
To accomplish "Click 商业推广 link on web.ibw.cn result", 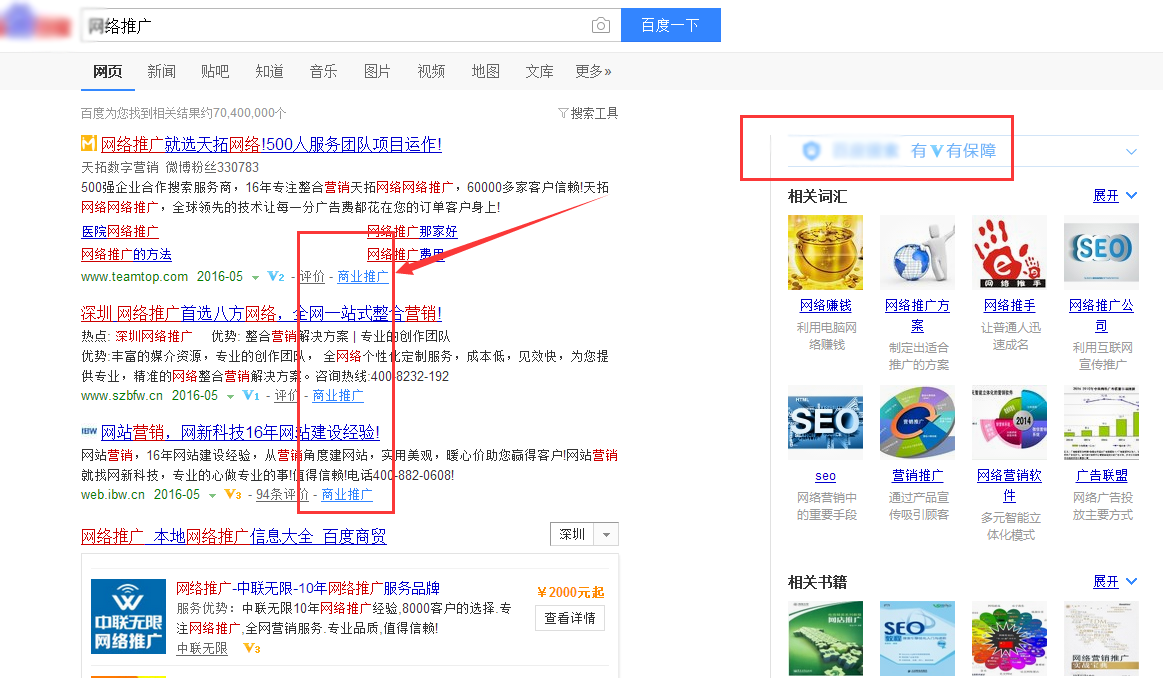I will [x=346, y=494].
